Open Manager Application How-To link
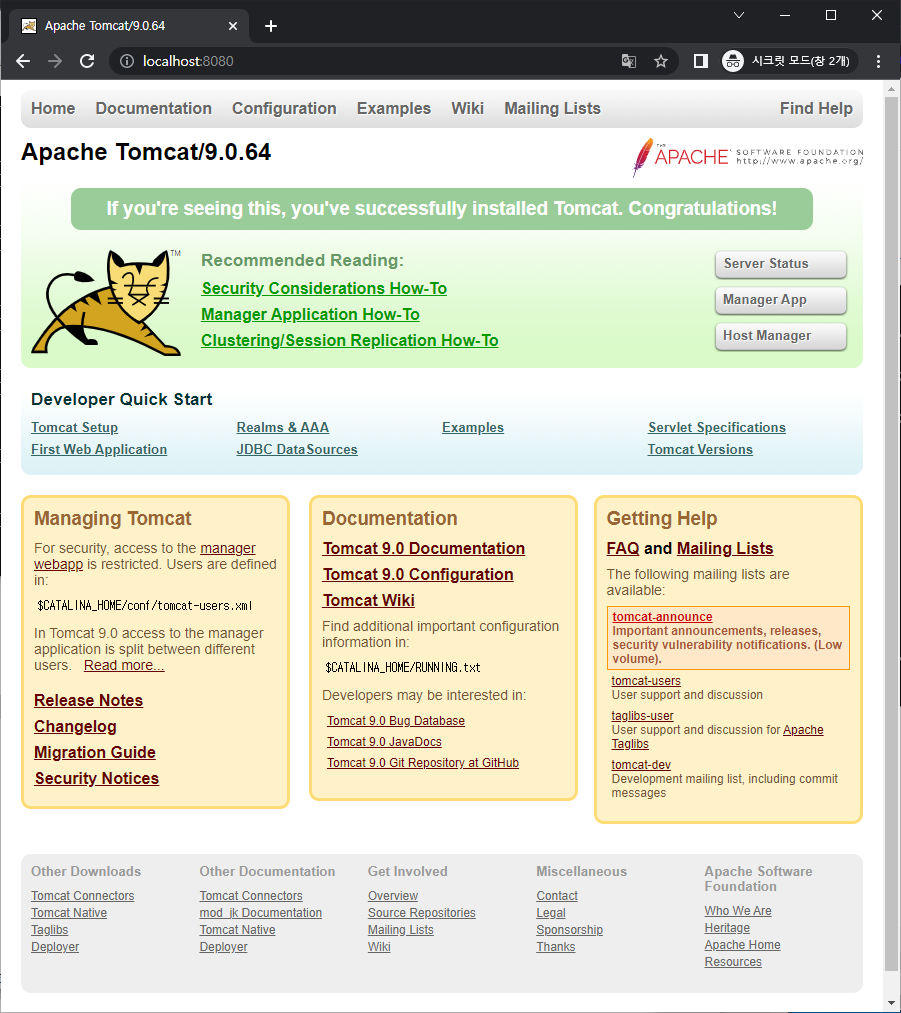Viewport: 901px width, 1013px height. [310, 314]
